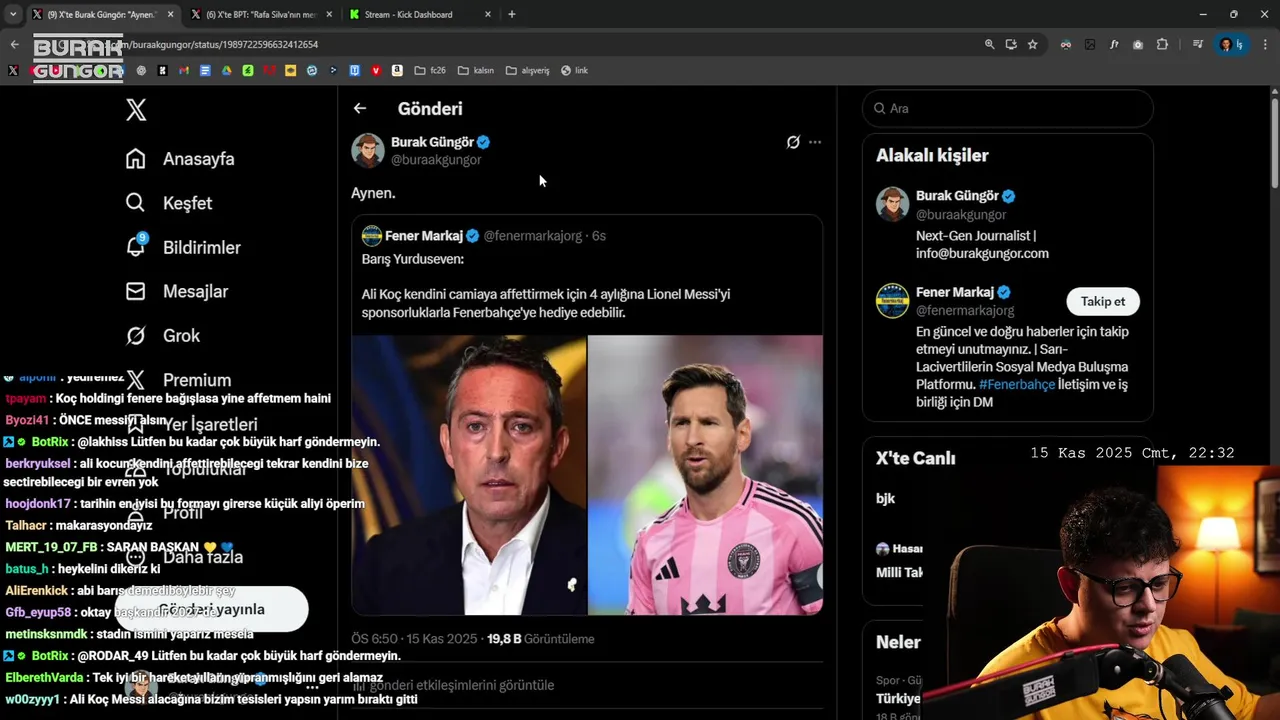
Task: Open the Kick bookmark icon
Action: (x=162, y=70)
